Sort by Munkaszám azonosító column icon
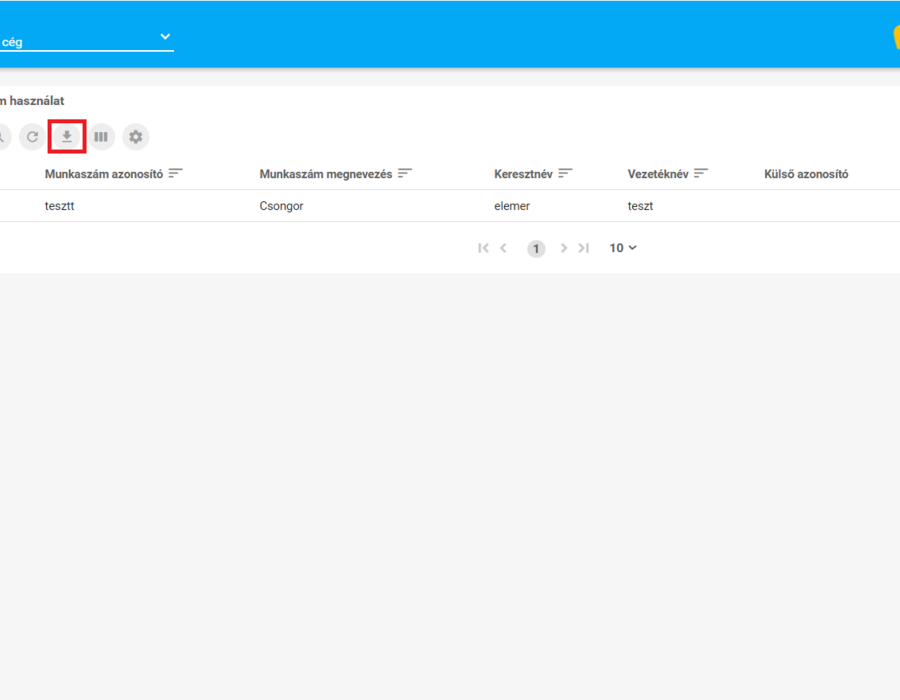 175,173
